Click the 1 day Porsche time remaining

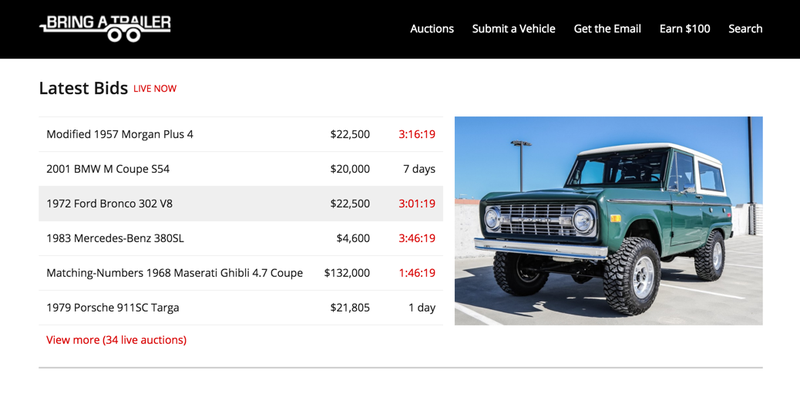tap(422, 307)
